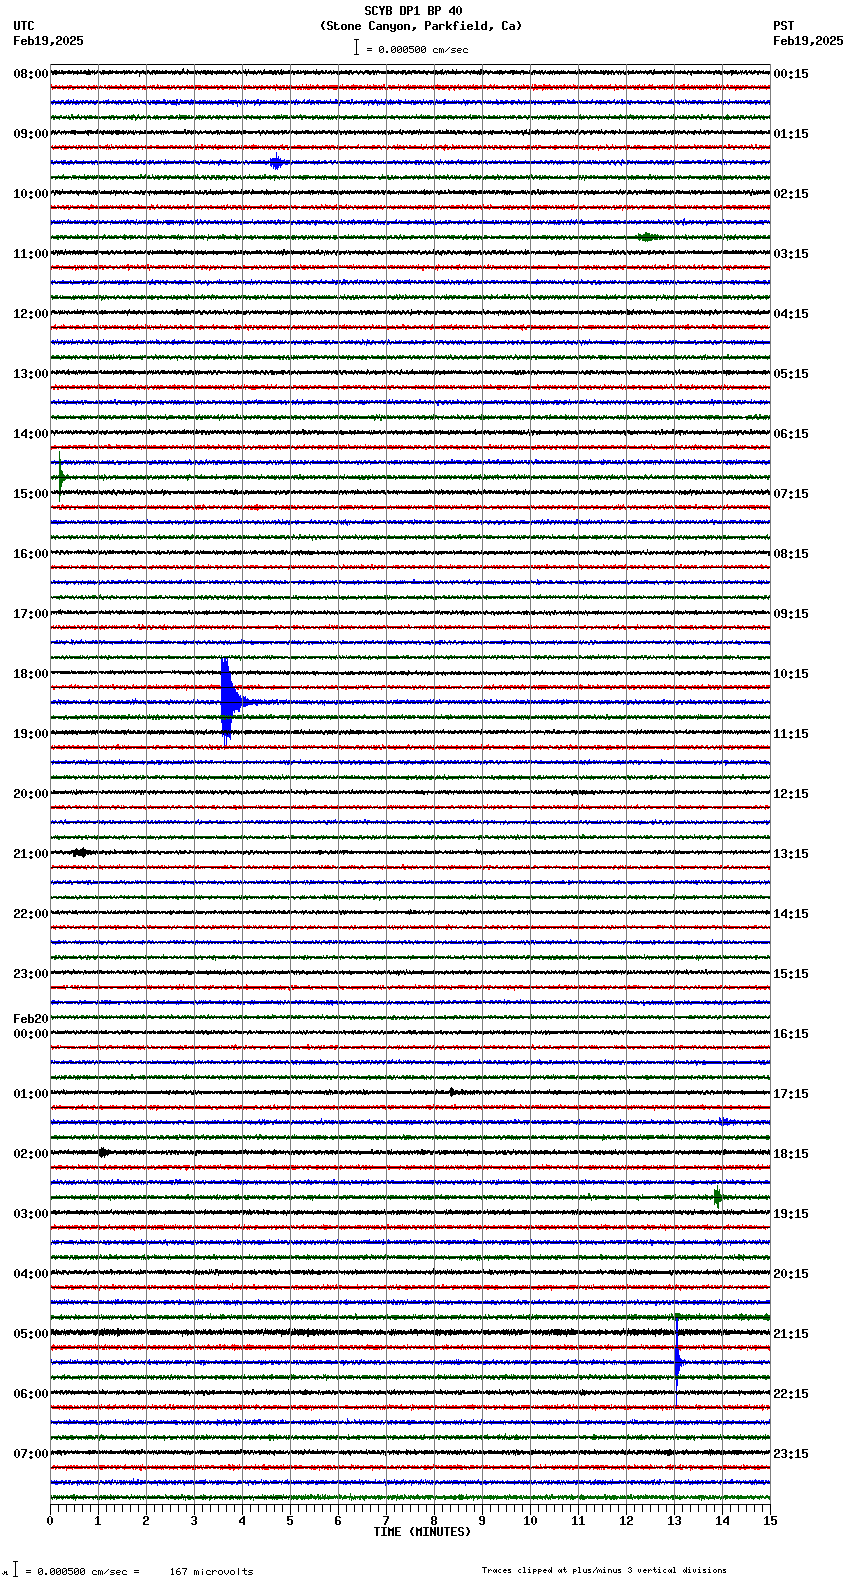This screenshot has height=1584, width=850.
Task: Click the 167 microvolts scale note at the bottom
Action: tap(211, 1572)
